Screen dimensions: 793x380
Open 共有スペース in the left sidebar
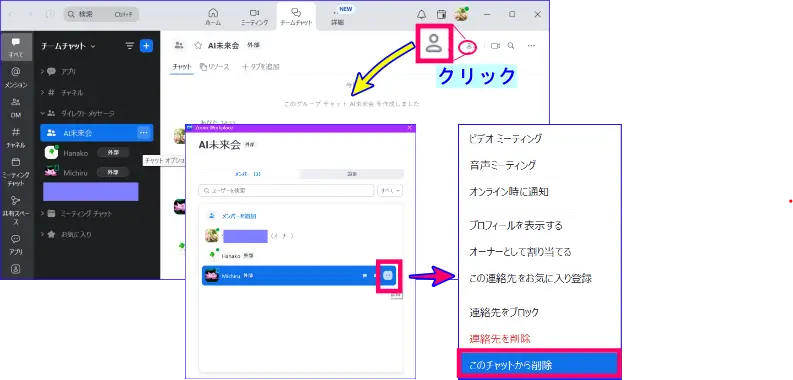(x=16, y=210)
